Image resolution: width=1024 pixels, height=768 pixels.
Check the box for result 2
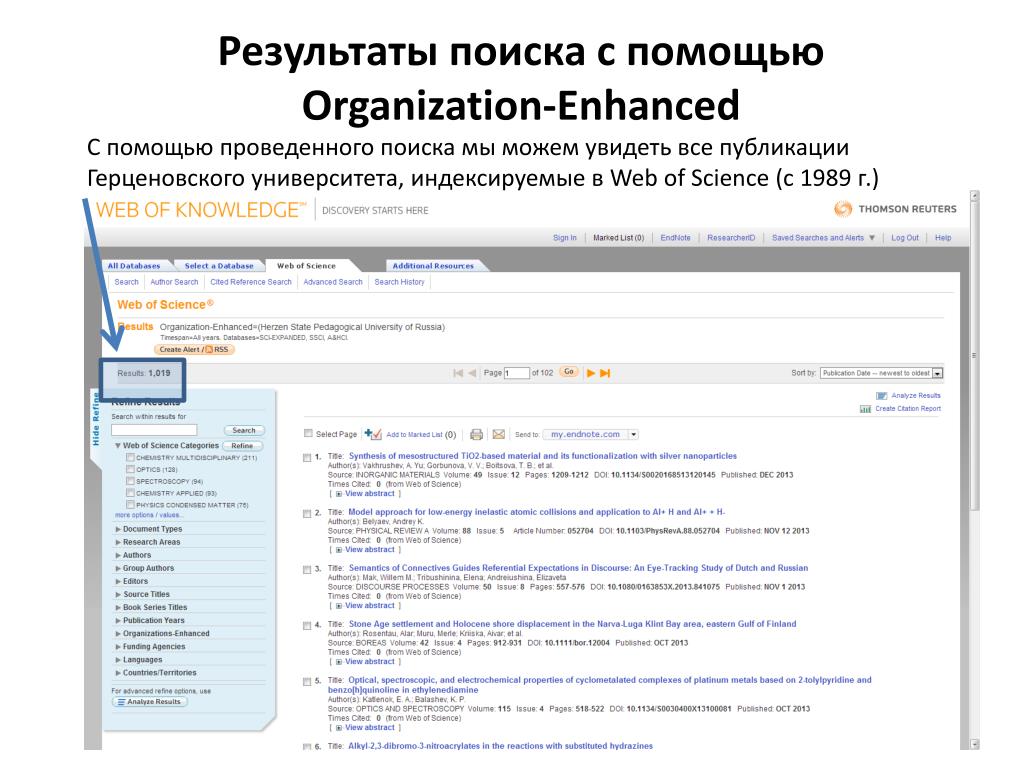click(307, 514)
